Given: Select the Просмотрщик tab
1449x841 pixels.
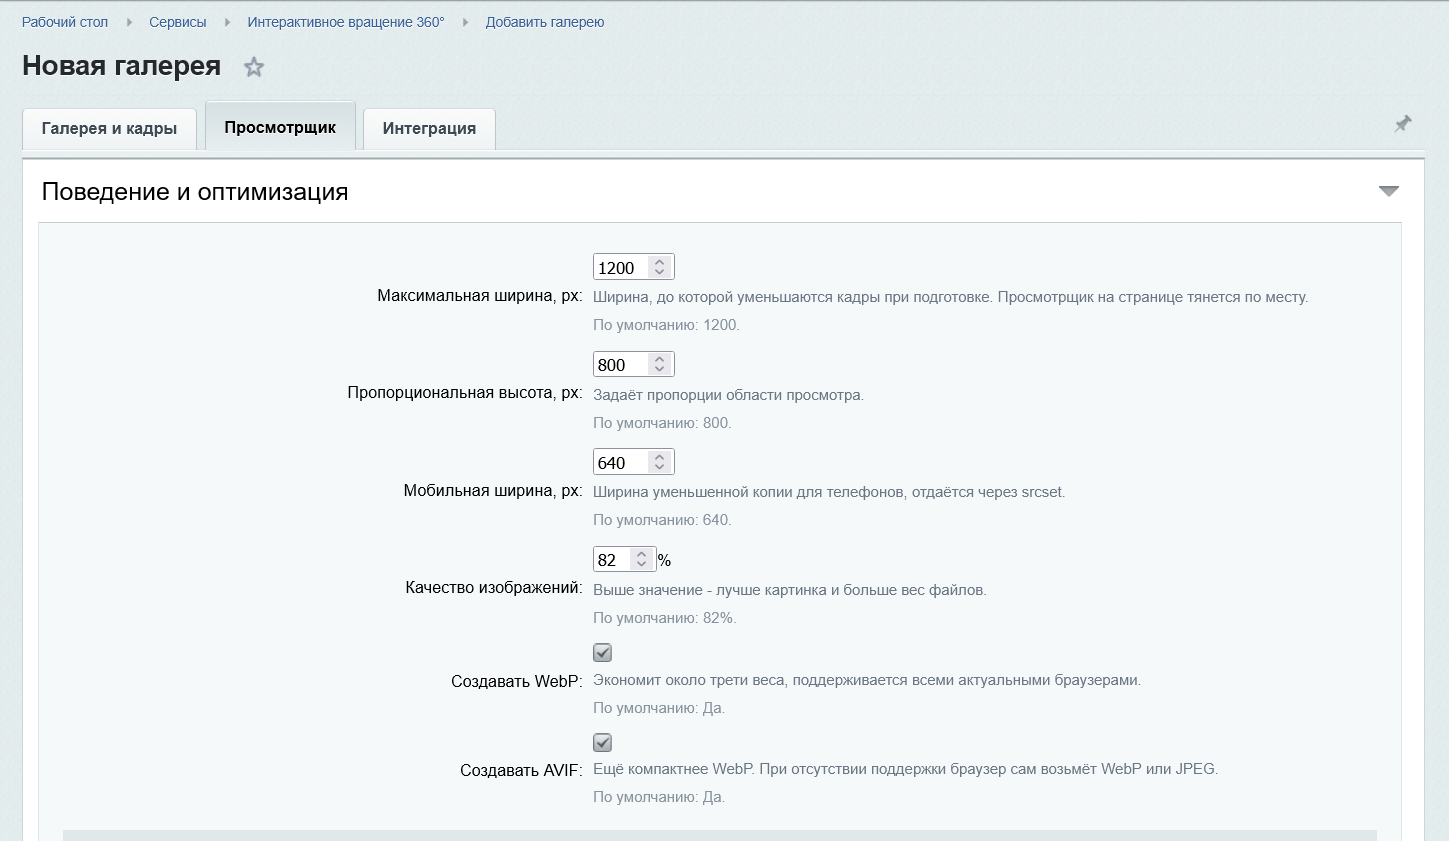Looking at the screenshot, I should tap(280, 126).
